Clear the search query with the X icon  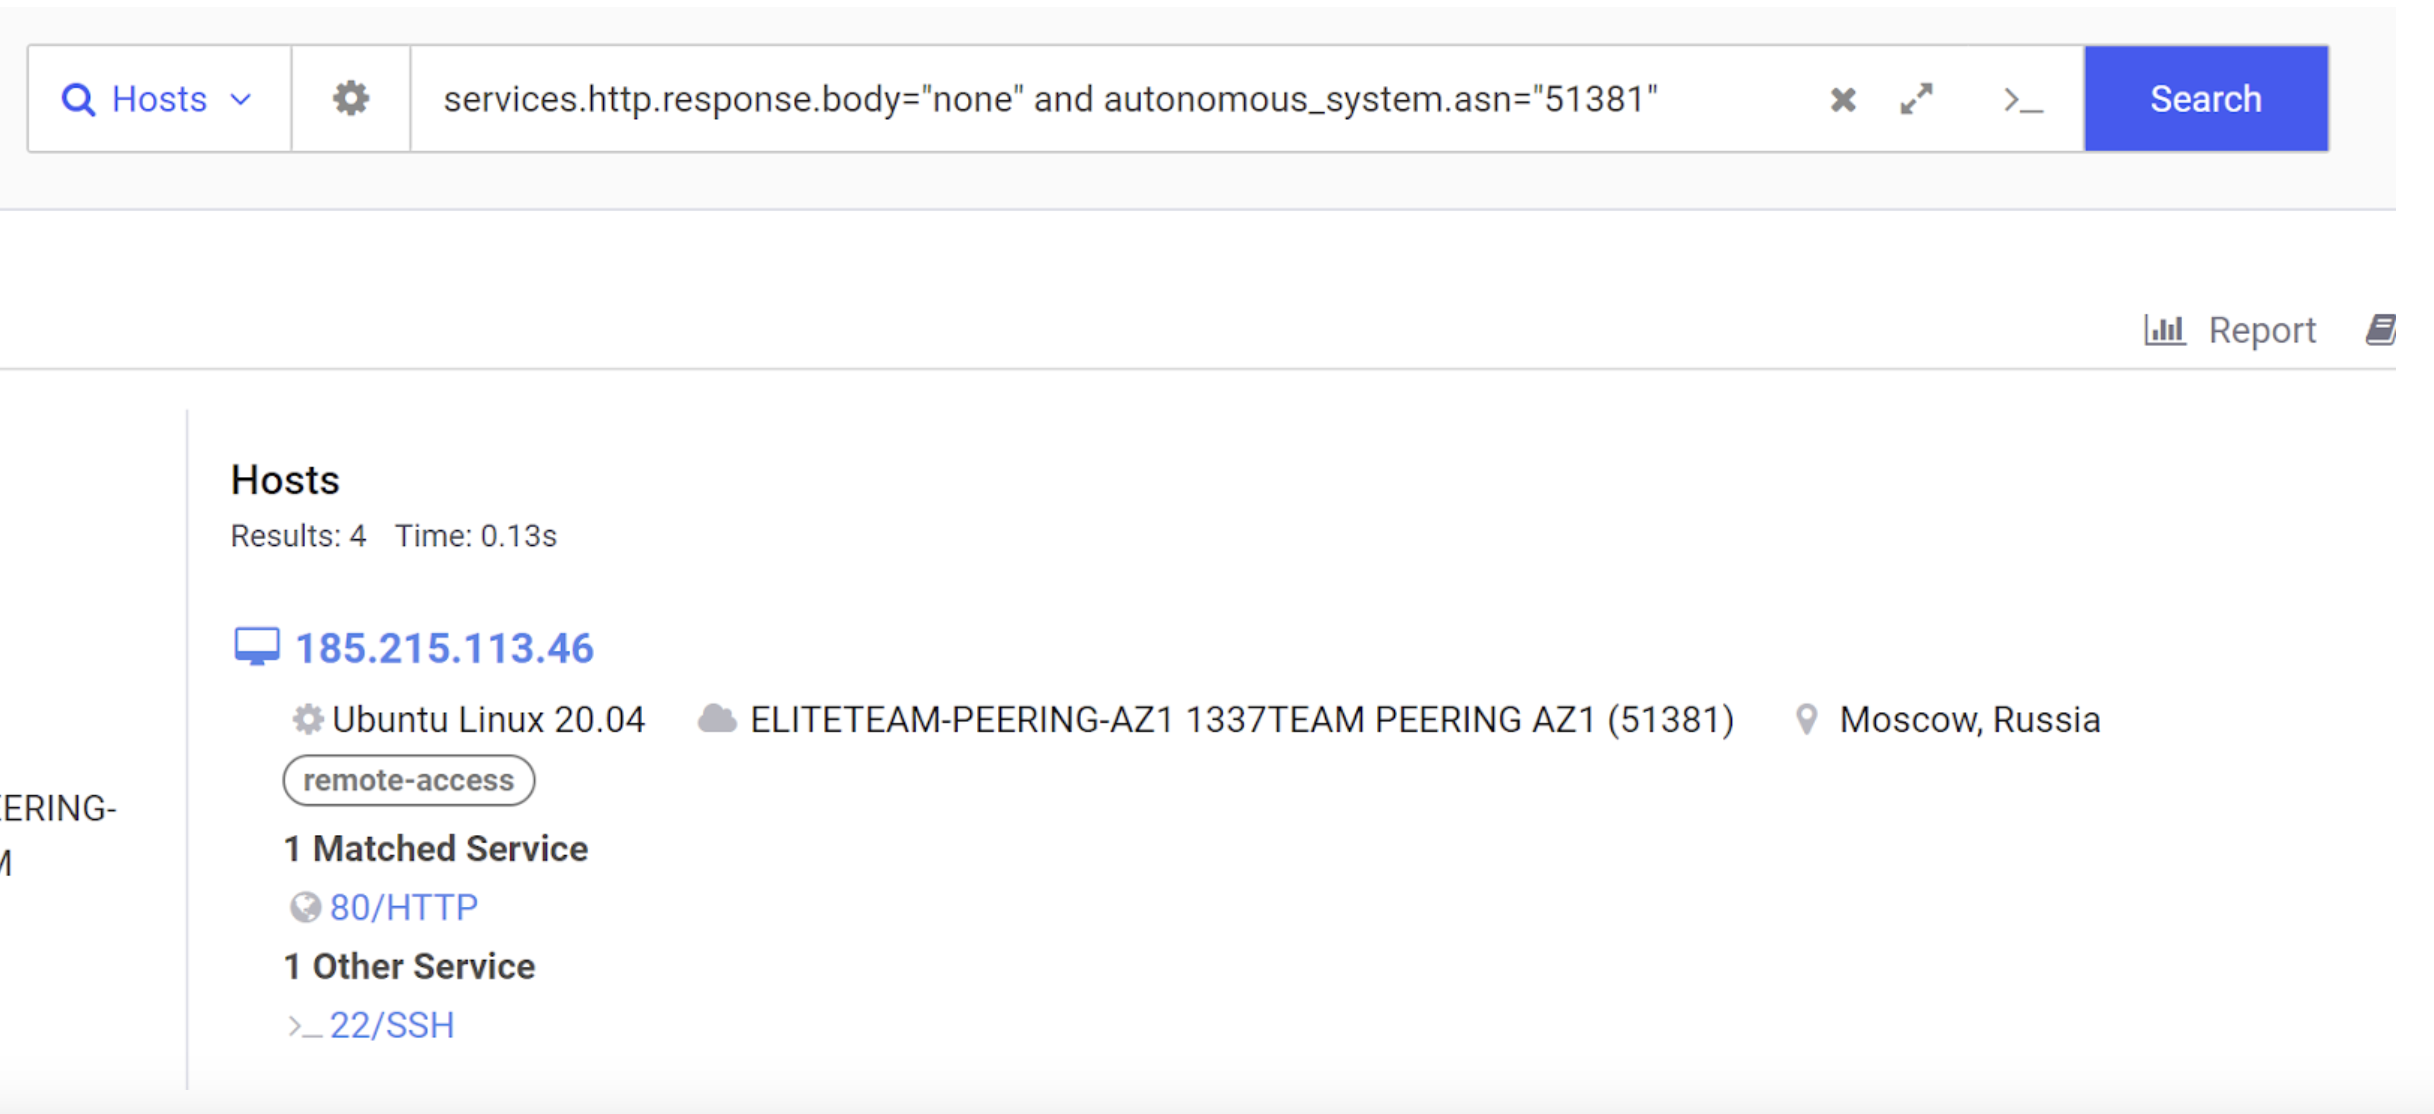pyautogui.click(x=1843, y=99)
